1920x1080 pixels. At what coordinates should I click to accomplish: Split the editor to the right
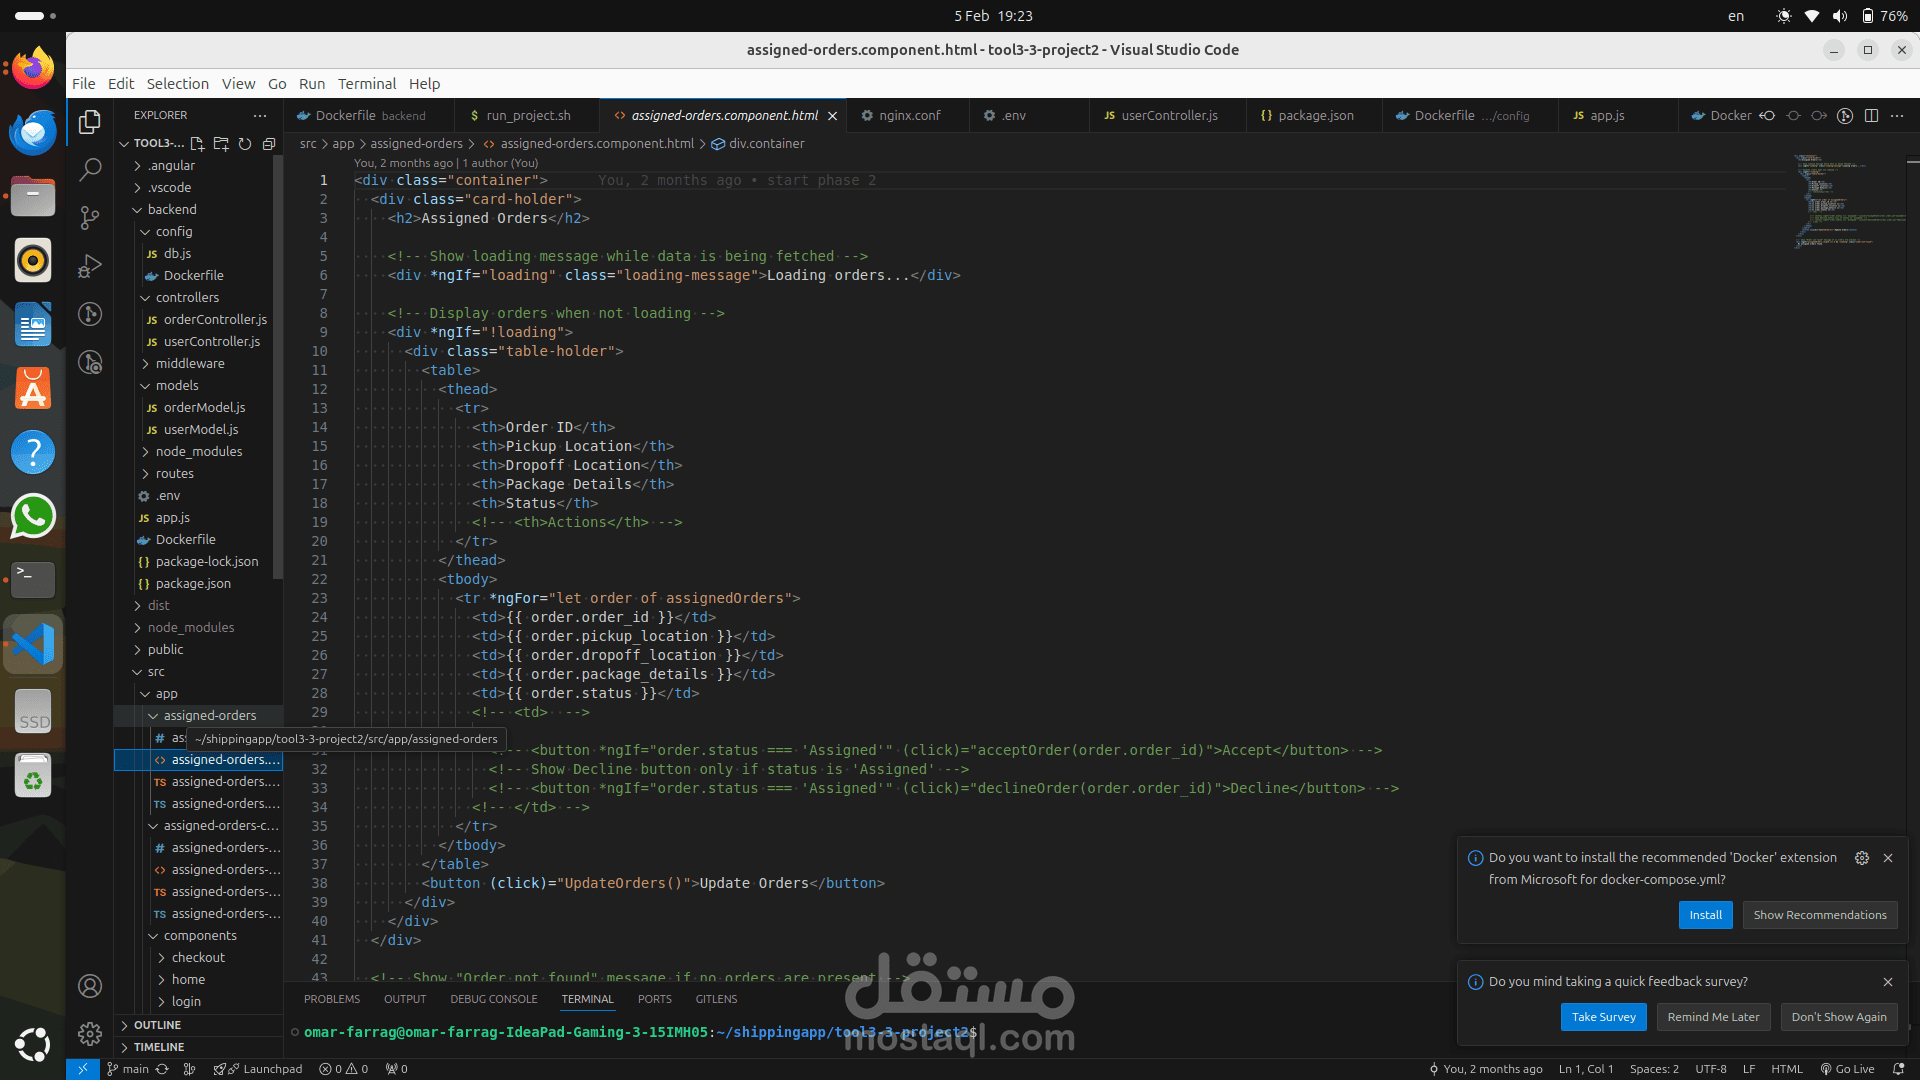pos(1871,116)
